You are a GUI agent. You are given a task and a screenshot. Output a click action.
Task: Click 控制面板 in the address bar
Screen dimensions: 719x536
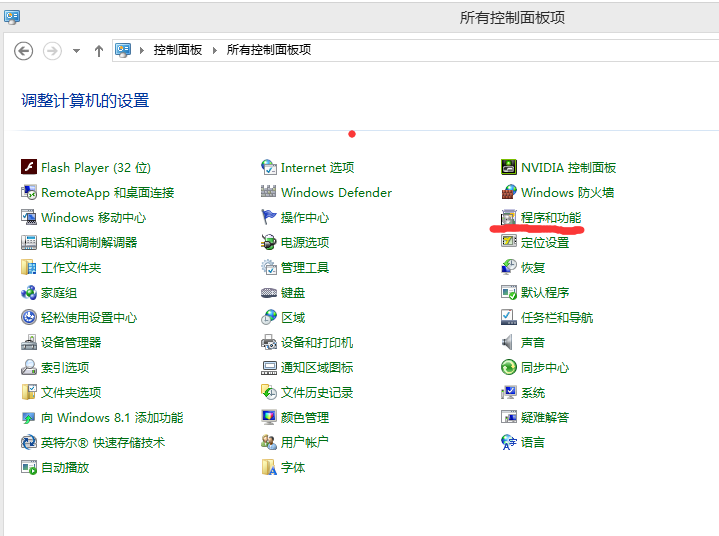coord(177,50)
